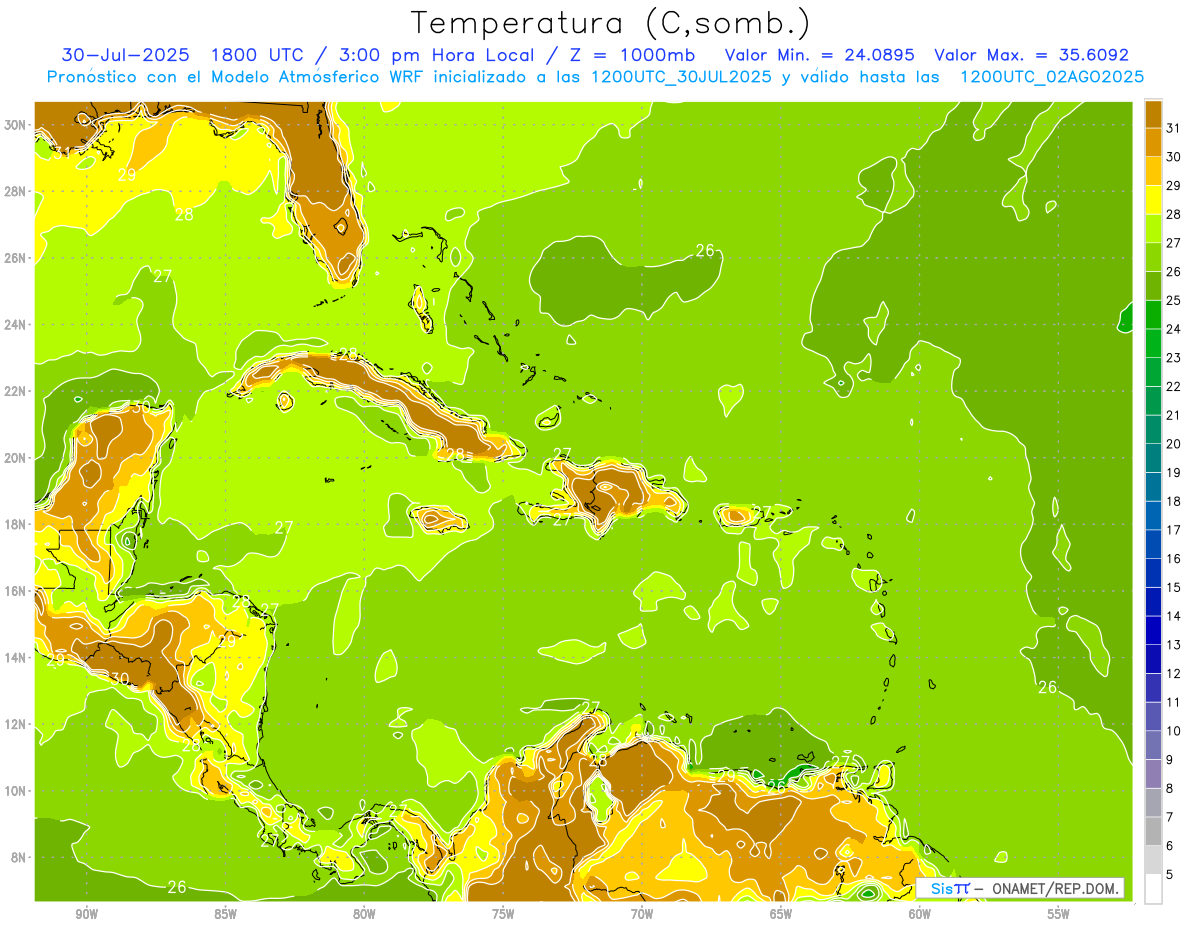Click the 24 value on the color scale
The width and height of the screenshot is (1200, 927).
[x=1174, y=329]
